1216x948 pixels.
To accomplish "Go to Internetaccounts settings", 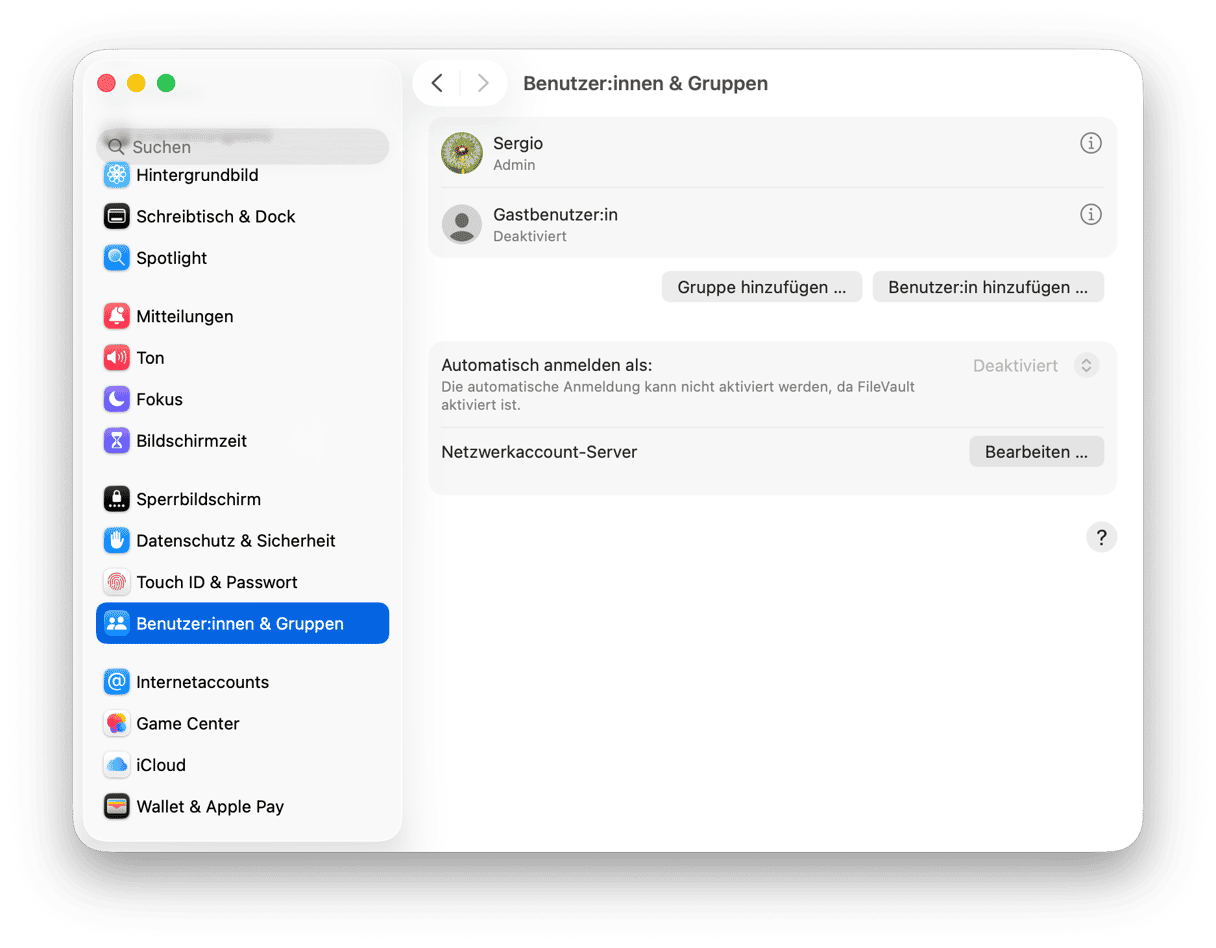I will [202, 682].
